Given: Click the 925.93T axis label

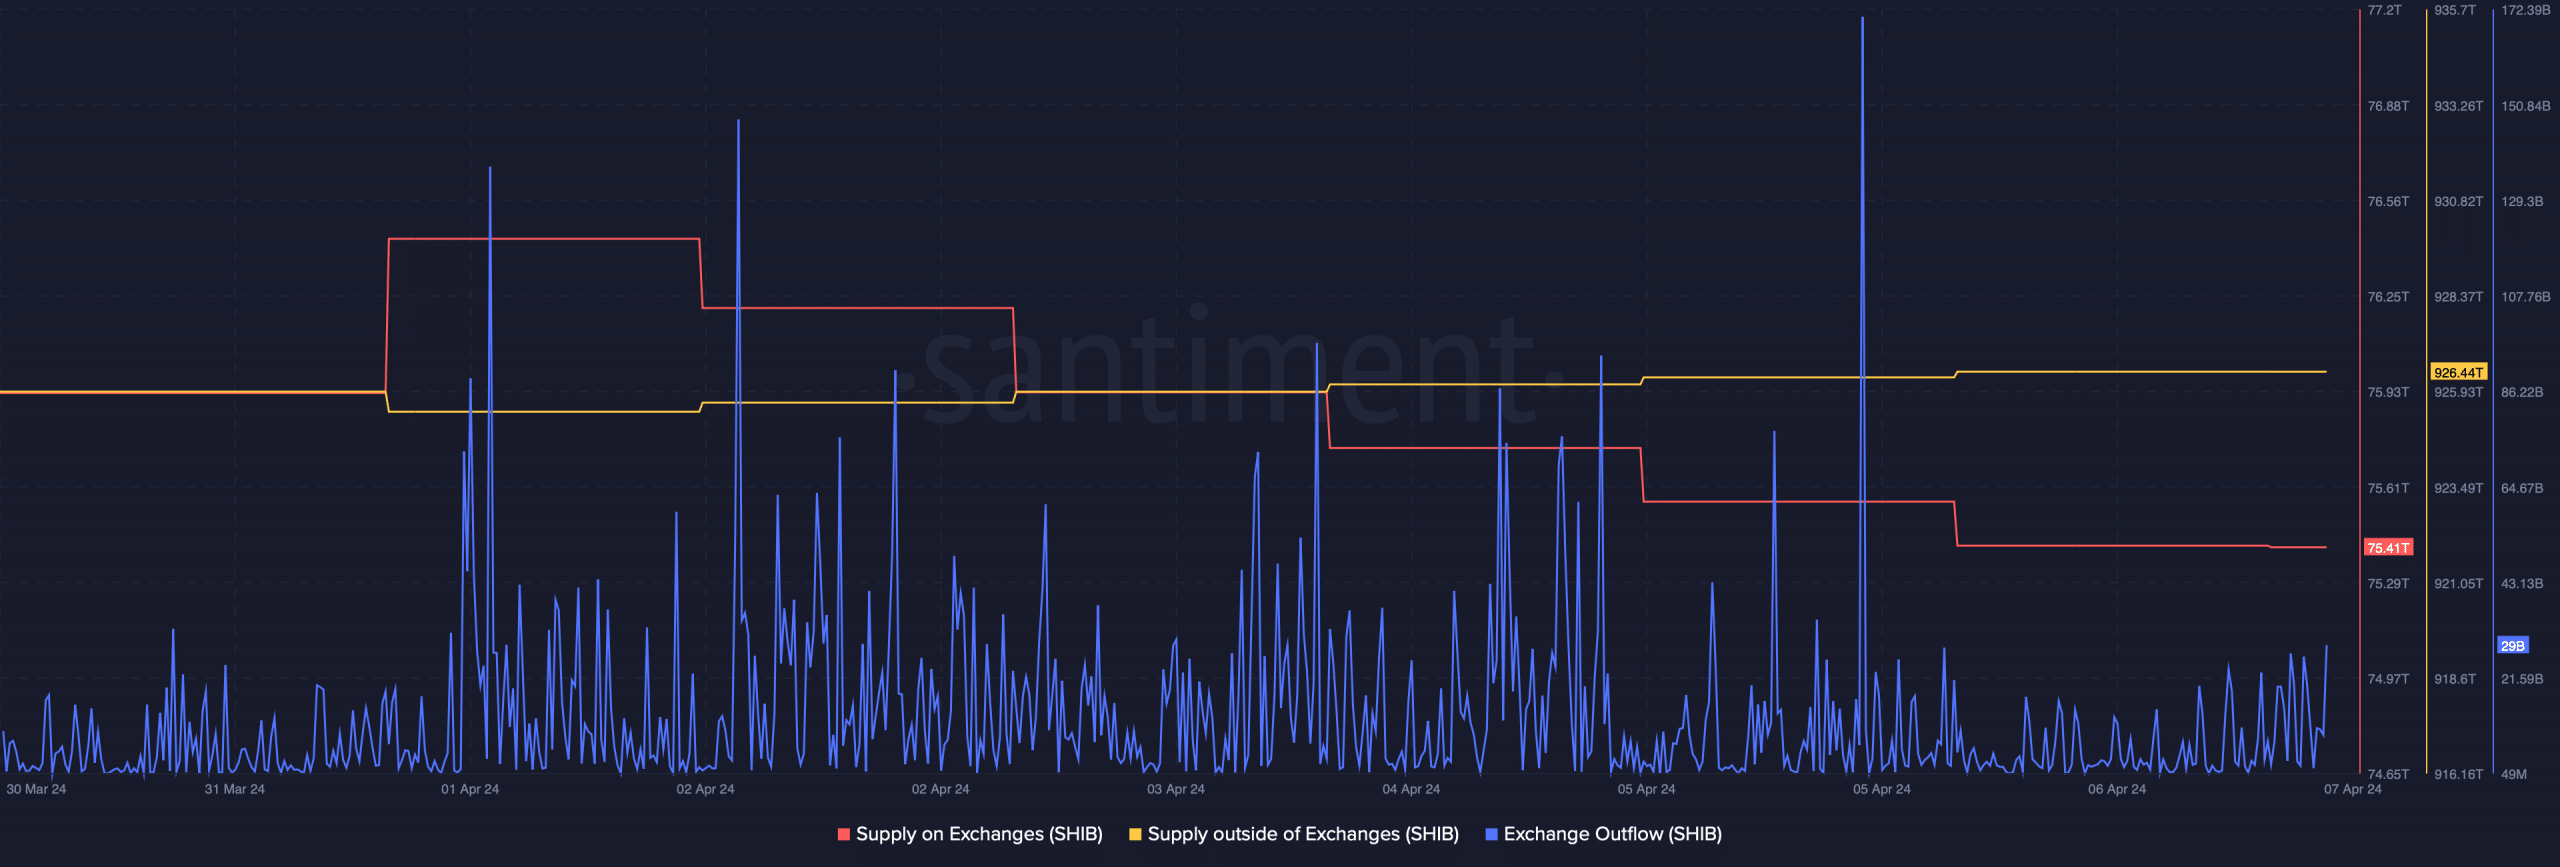Looking at the screenshot, I should tap(2459, 392).
